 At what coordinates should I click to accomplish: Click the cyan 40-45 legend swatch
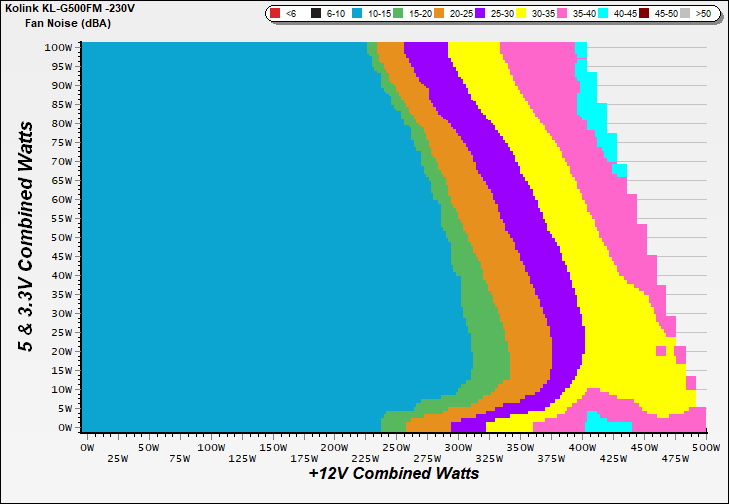[x=602, y=13]
